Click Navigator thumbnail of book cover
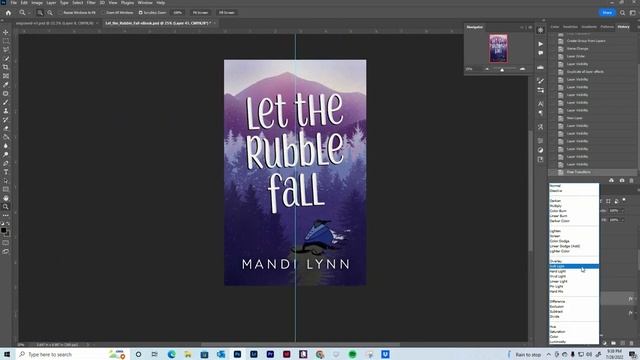 tap(498, 48)
